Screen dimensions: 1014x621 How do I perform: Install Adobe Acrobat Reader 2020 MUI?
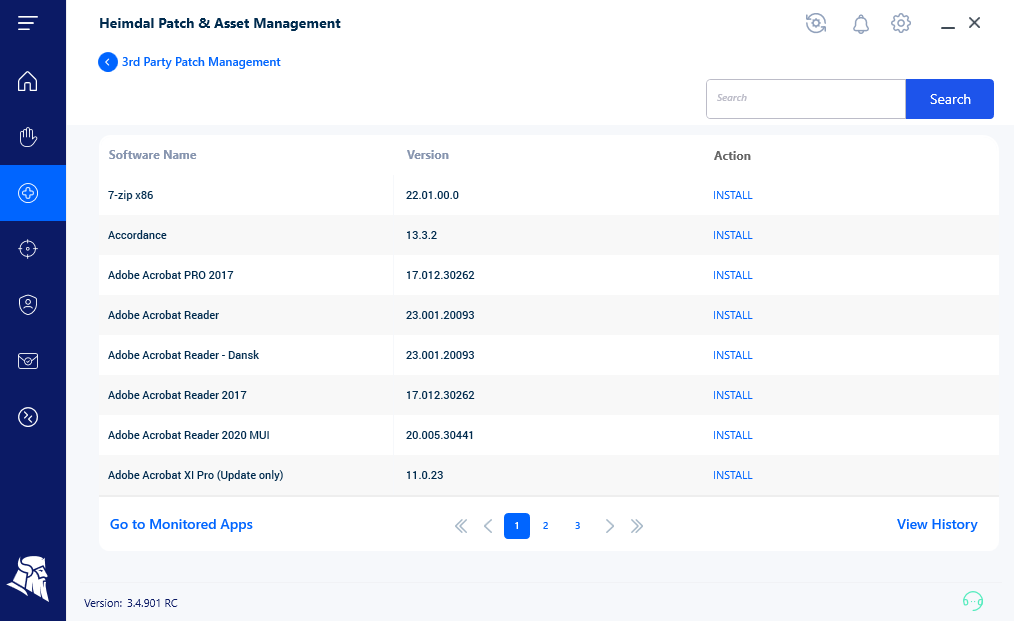(x=733, y=435)
